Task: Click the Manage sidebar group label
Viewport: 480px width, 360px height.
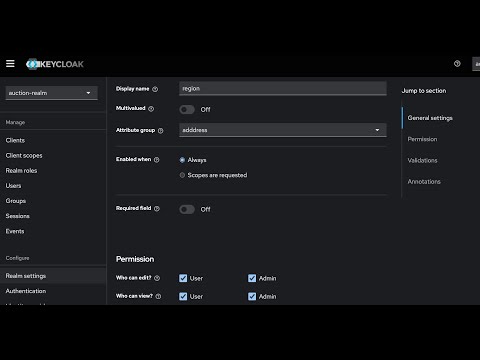Action: click(x=15, y=123)
